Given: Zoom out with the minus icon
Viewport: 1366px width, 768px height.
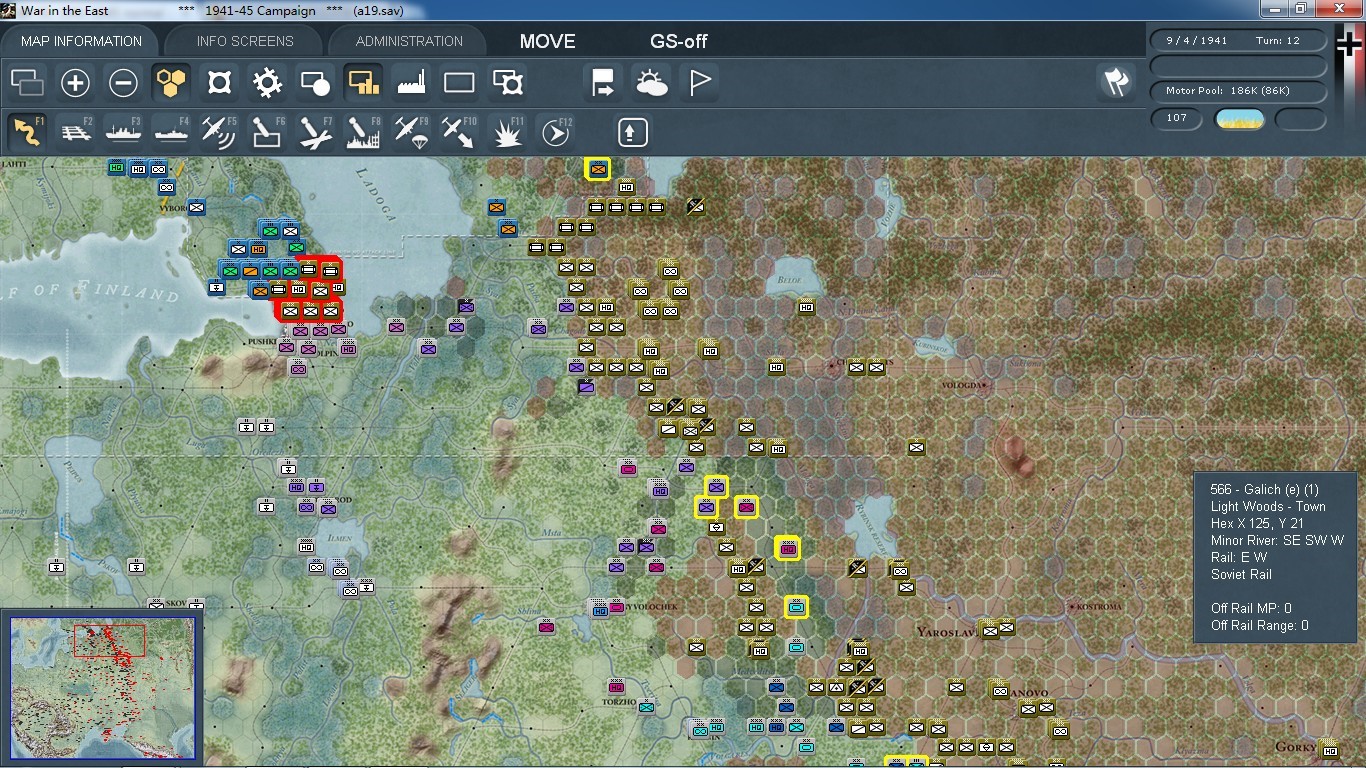Looking at the screenshot, I should pyautogui.click(x=124, y=83).
